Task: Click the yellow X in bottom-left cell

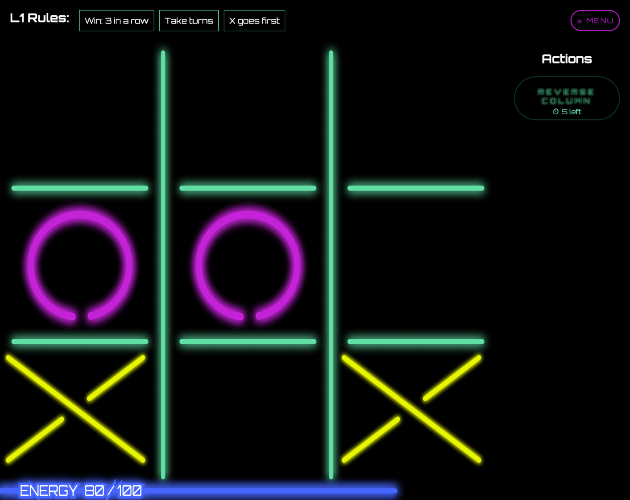Action: click(x=76, y=408)
